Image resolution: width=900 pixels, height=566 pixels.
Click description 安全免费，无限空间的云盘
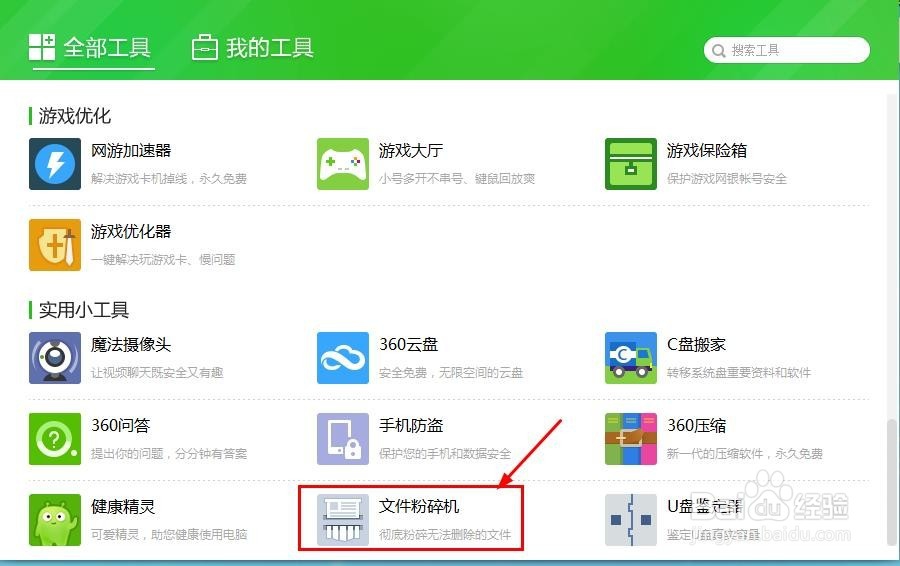pyautogui.click(x=451, y=373)
